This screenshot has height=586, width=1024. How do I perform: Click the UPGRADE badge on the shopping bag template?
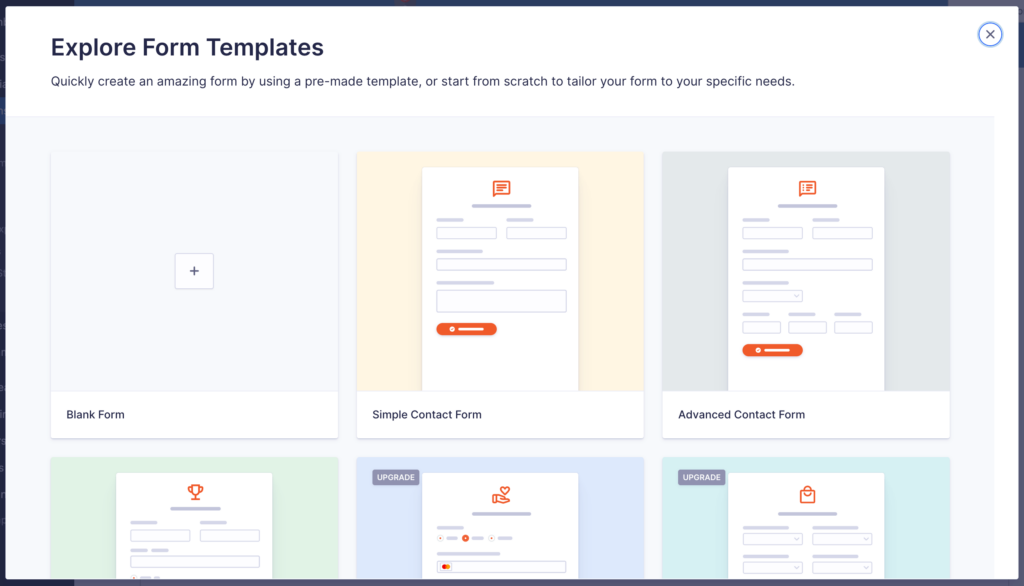701,477
